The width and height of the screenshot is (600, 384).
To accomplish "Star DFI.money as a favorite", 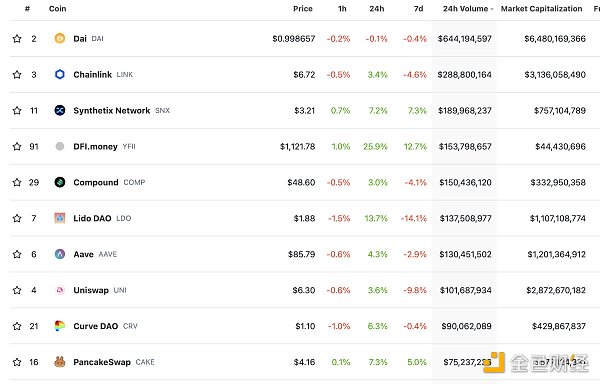I will (17, 146).
